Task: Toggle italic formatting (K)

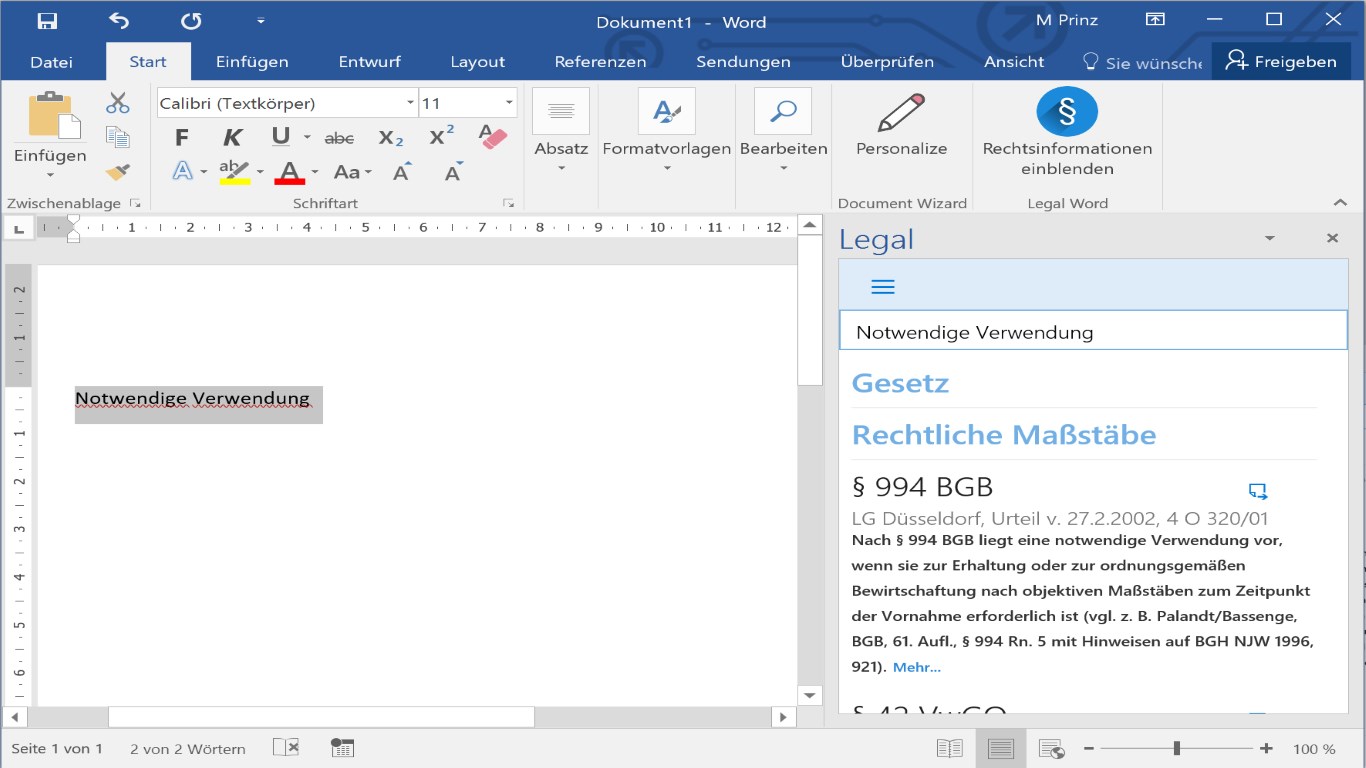Action: click(x=233, y=138)
